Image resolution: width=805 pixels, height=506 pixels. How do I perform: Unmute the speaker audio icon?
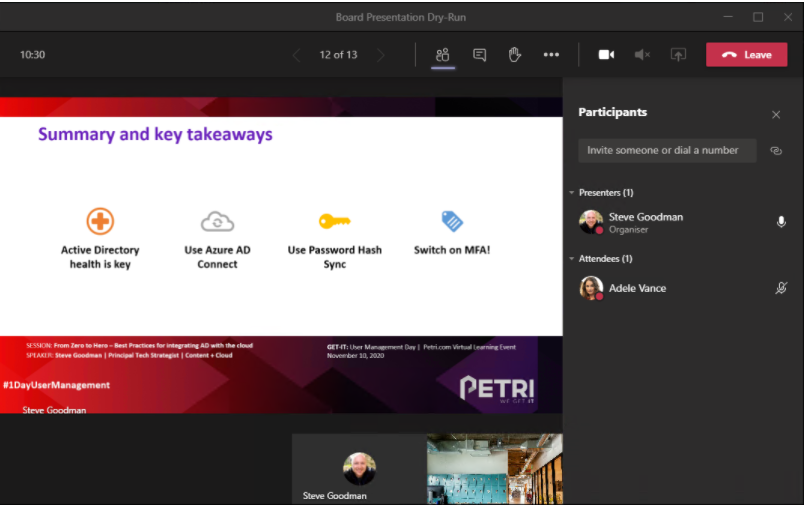(642, 54)
